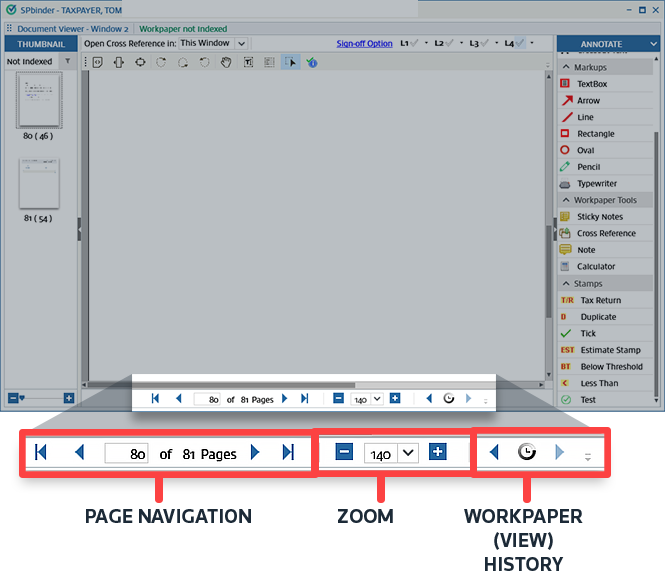Apply the Tick stamp
The height and width of the screenshot is (577, 665).
point(606,333)
